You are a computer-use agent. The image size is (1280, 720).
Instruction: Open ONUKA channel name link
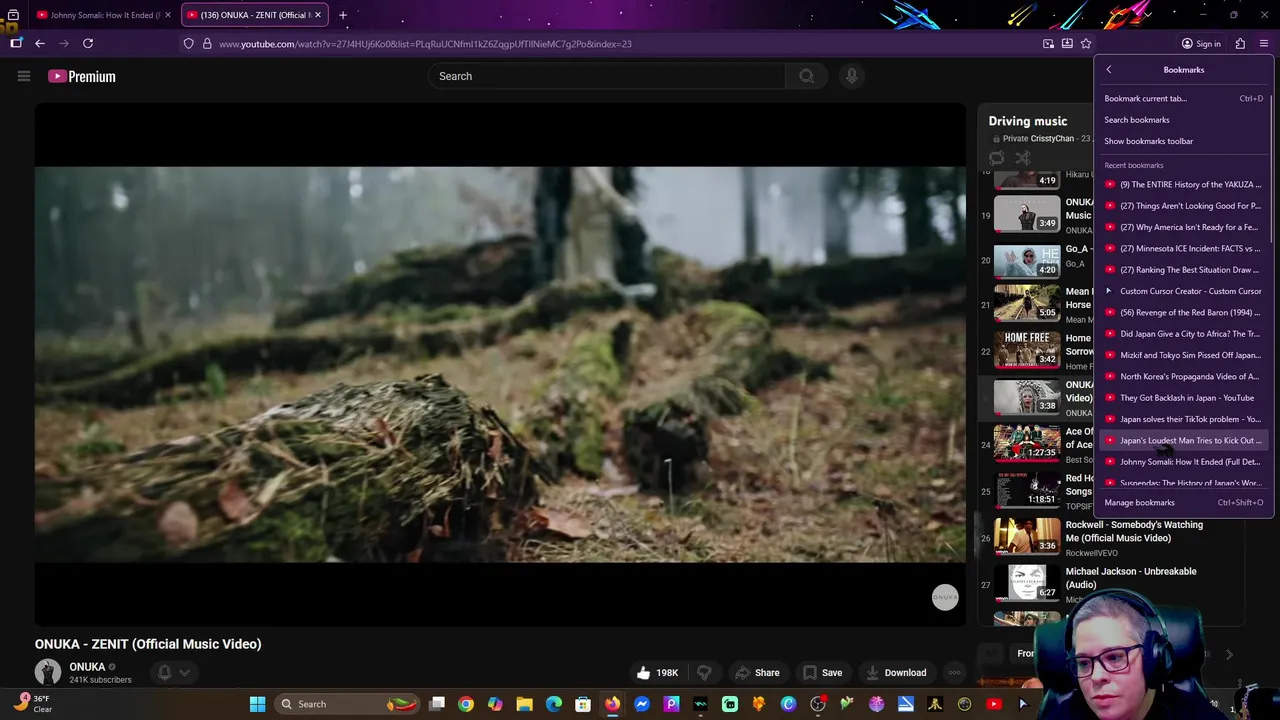point(87,667)
